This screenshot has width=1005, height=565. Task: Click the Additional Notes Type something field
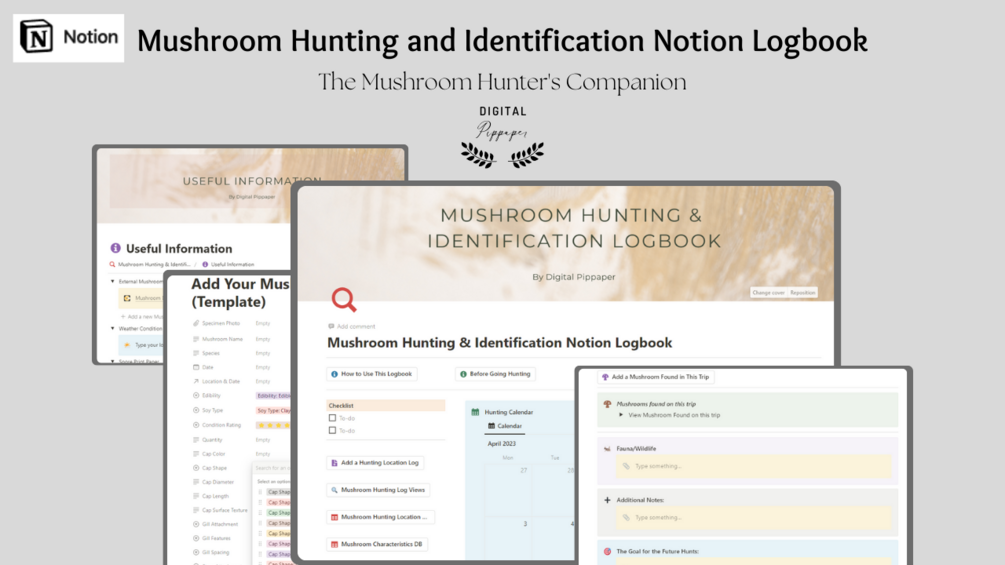(754, 518)
